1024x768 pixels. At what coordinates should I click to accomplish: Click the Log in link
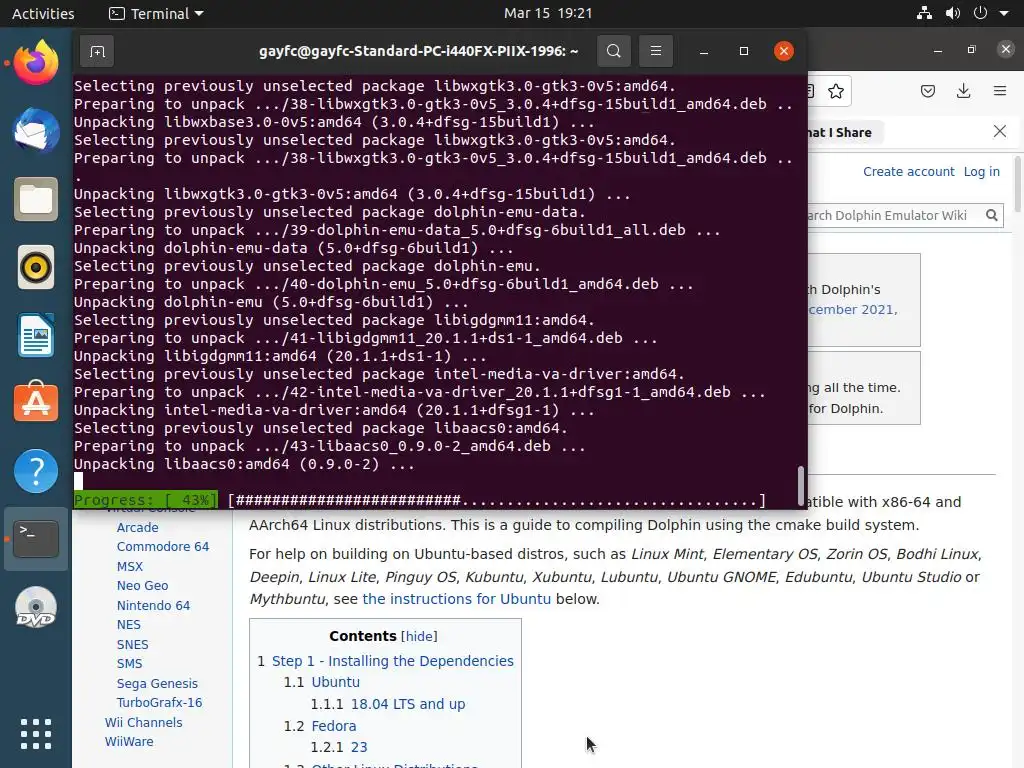pos(982,171)
